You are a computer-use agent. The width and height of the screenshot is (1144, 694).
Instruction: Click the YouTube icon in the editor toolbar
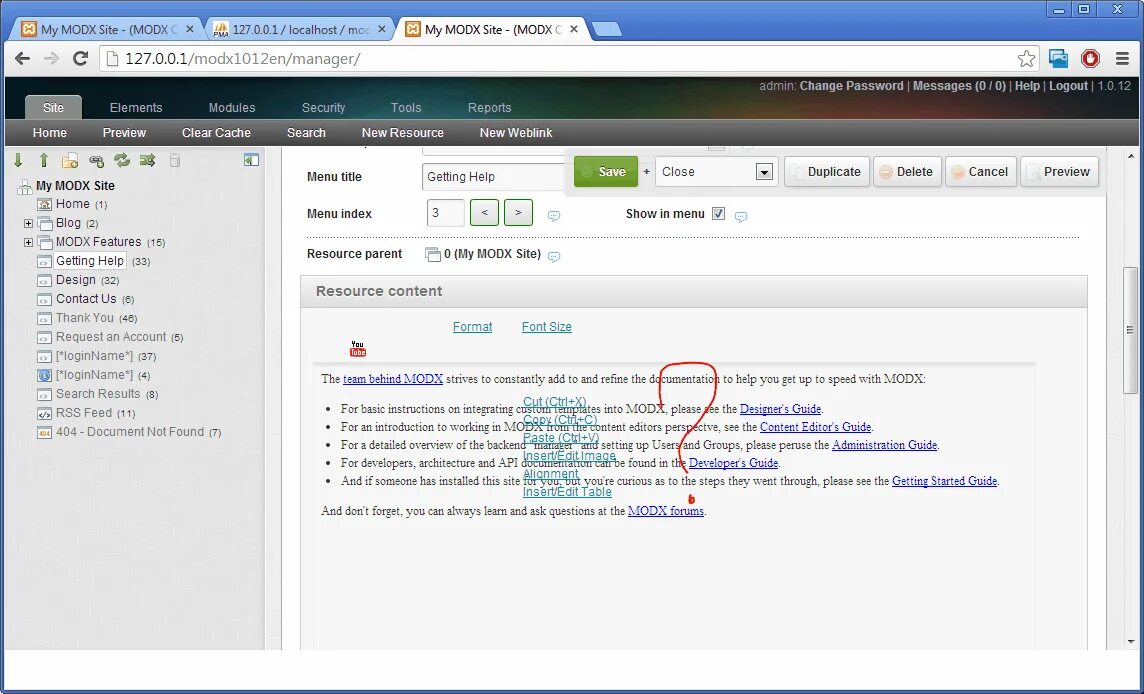pos(358,349)
